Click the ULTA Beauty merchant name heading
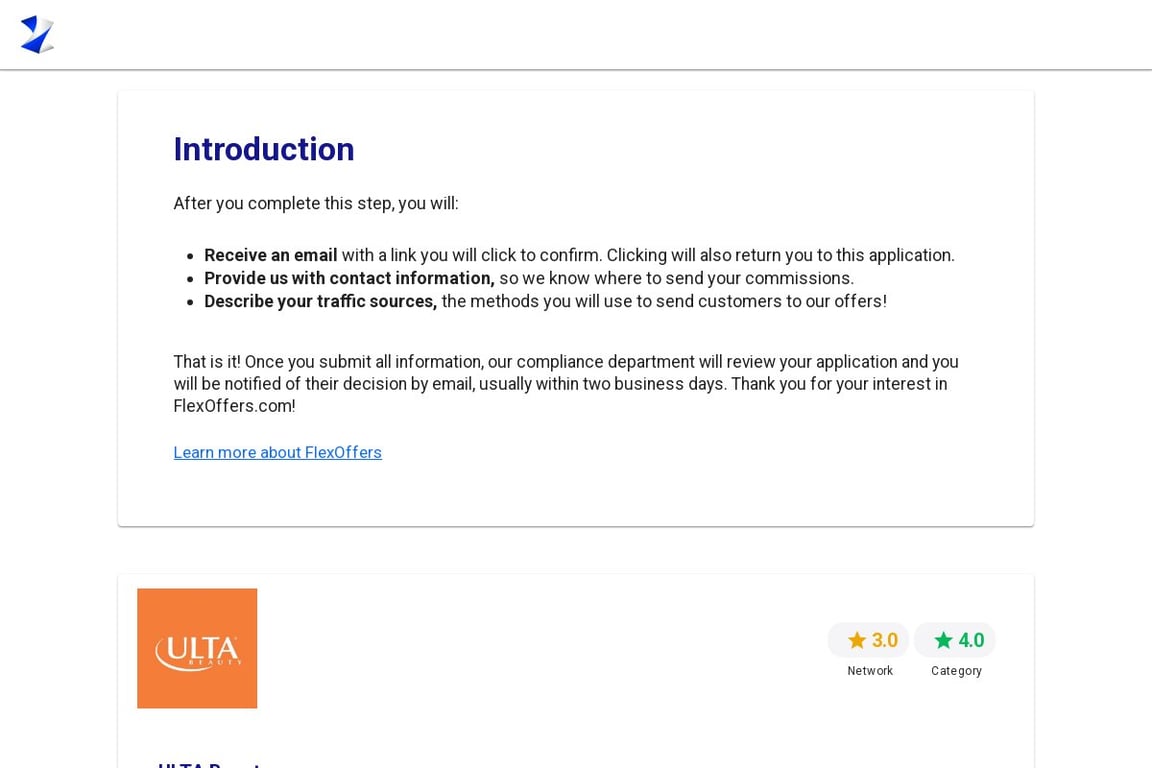1152x768 pixels. (211, 764)
